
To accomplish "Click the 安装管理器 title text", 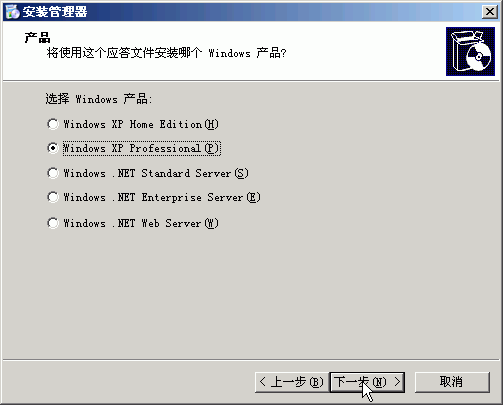I will point(55,12).
